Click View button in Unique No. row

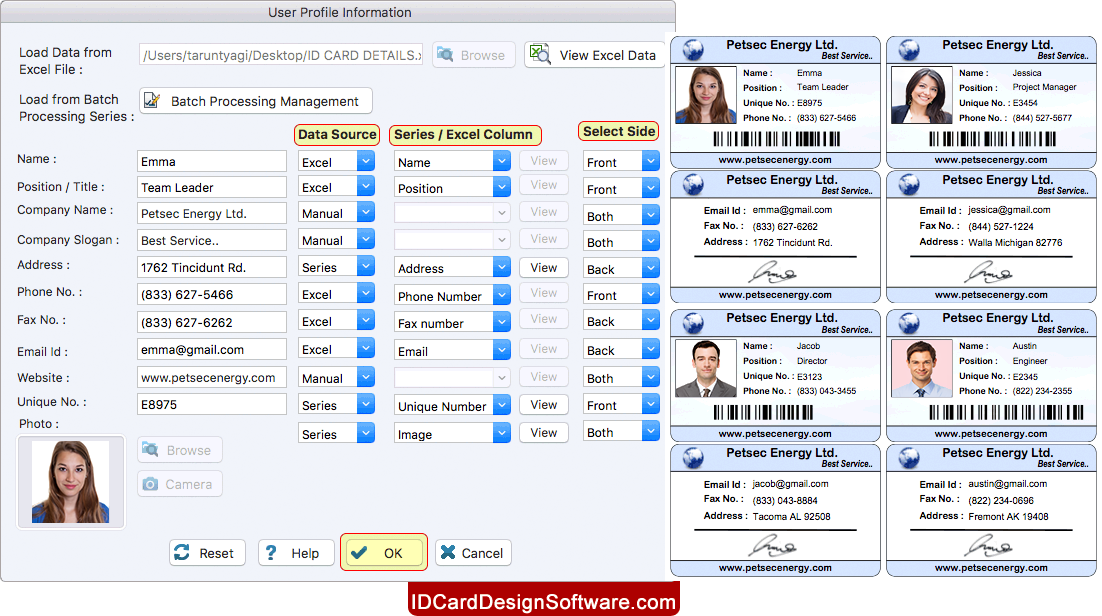pyautogui.click(x=543, y=404)
